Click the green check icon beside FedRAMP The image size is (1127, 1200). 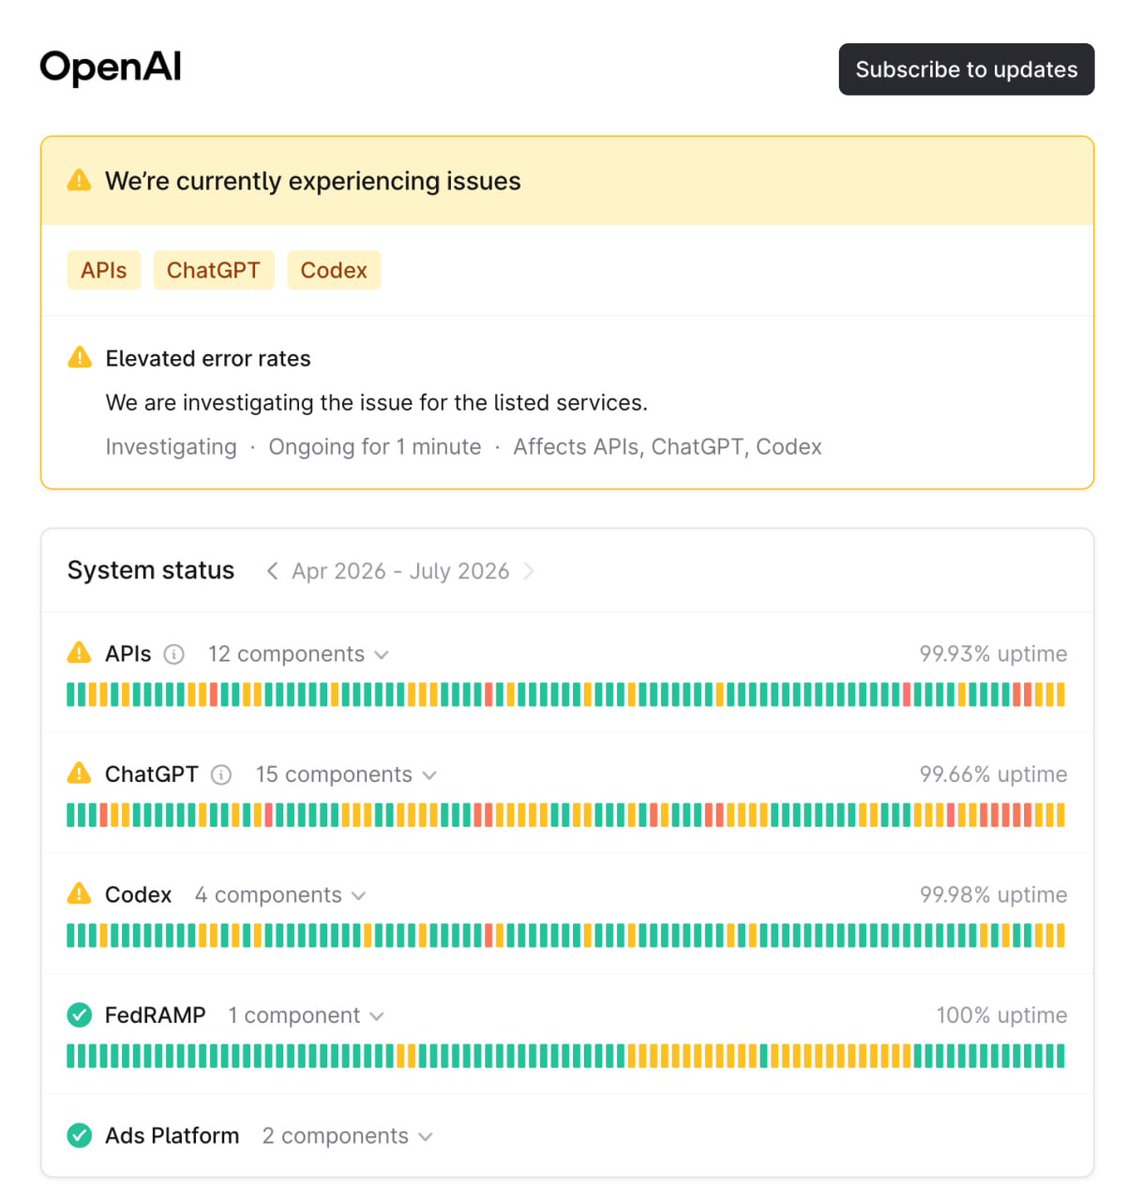point(79,1015)
